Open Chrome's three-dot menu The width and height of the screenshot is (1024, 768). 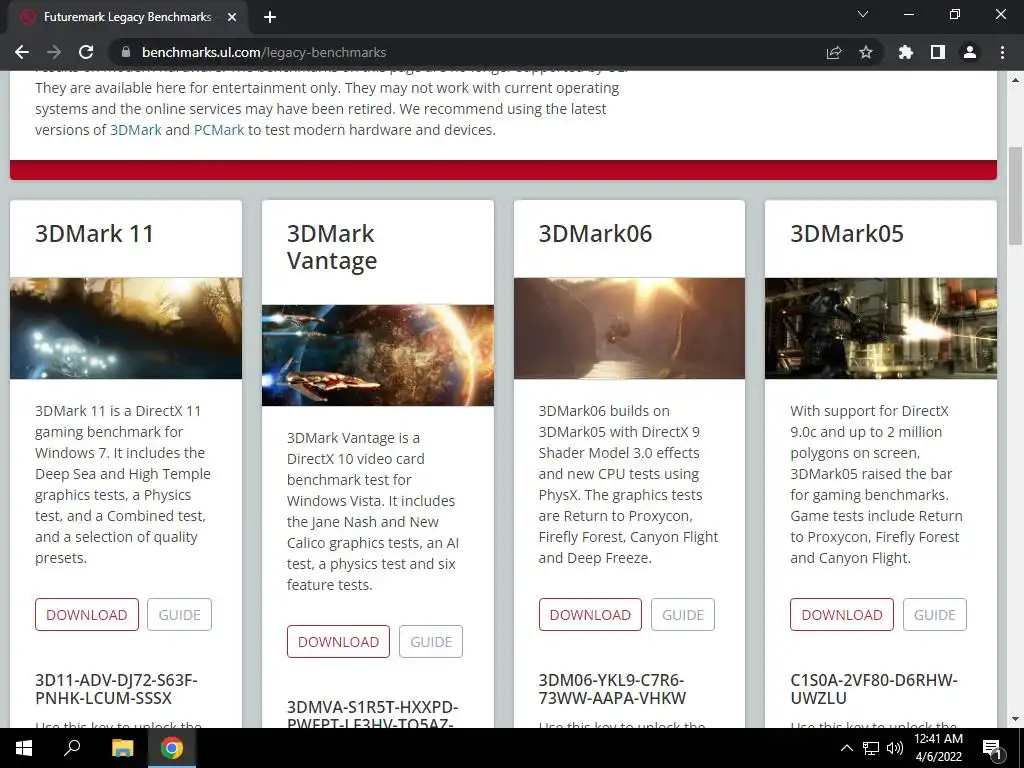click(1002, 52)
